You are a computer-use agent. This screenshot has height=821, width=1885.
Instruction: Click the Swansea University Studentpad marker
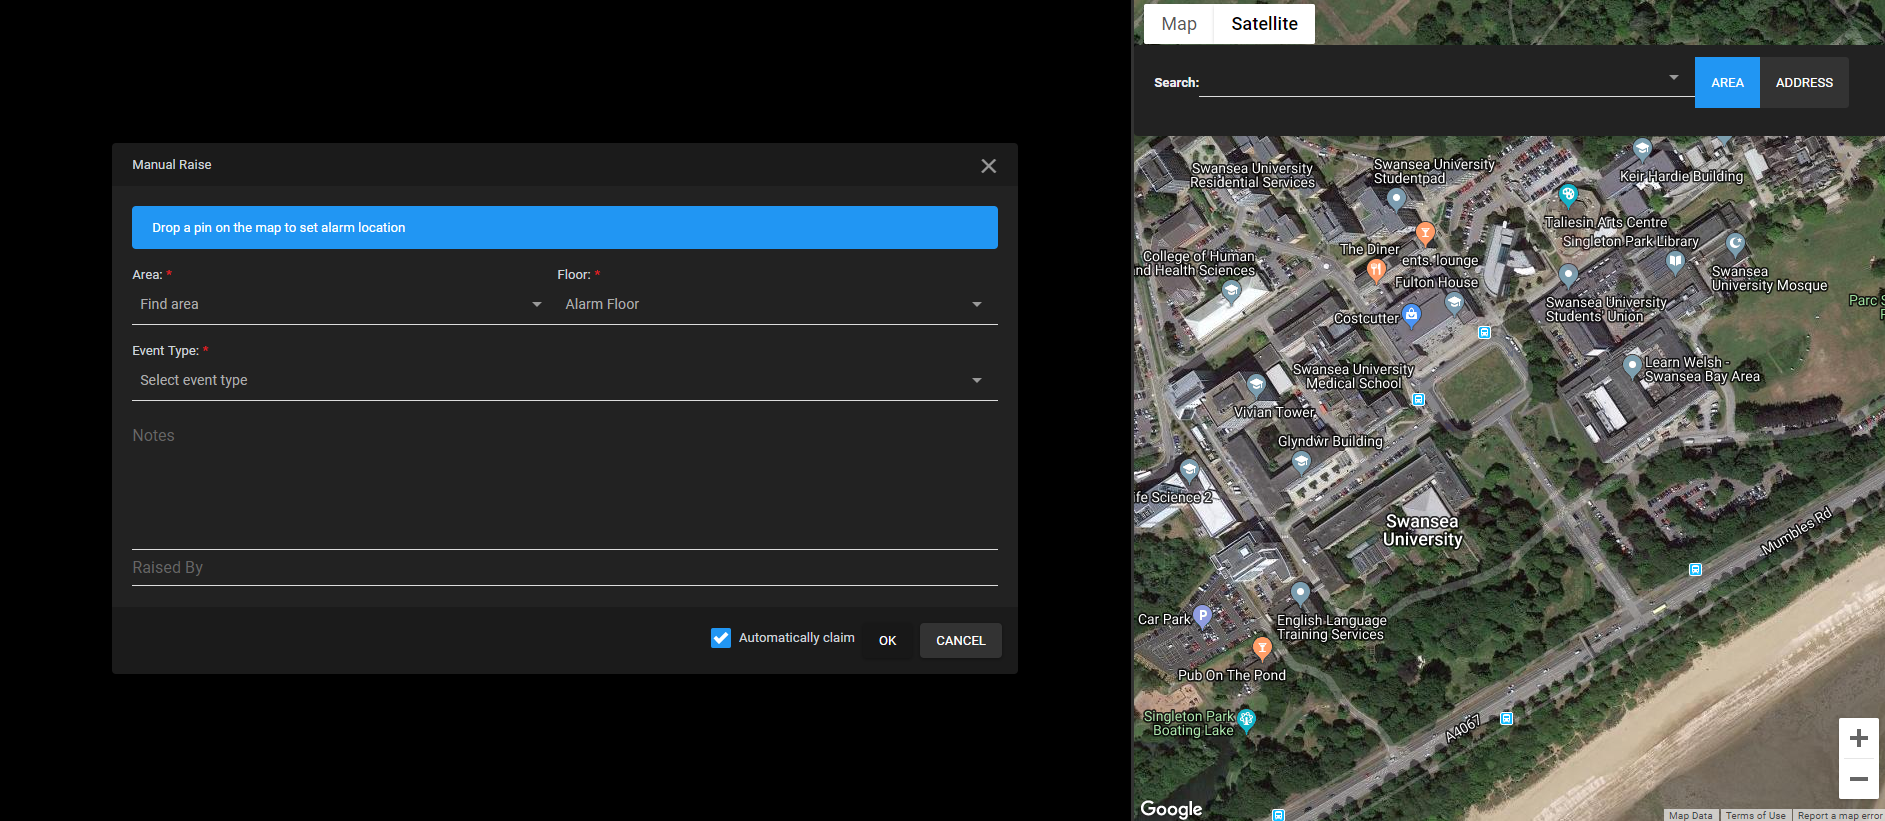tap(1397, 199)
